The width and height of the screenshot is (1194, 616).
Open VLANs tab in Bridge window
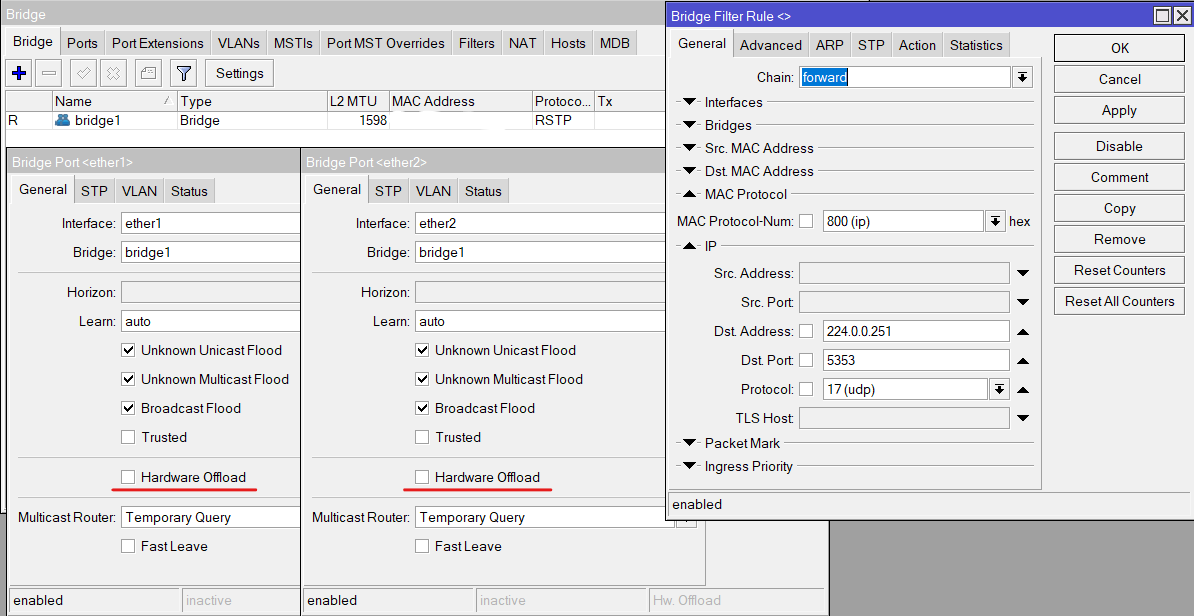coord(238,43)
